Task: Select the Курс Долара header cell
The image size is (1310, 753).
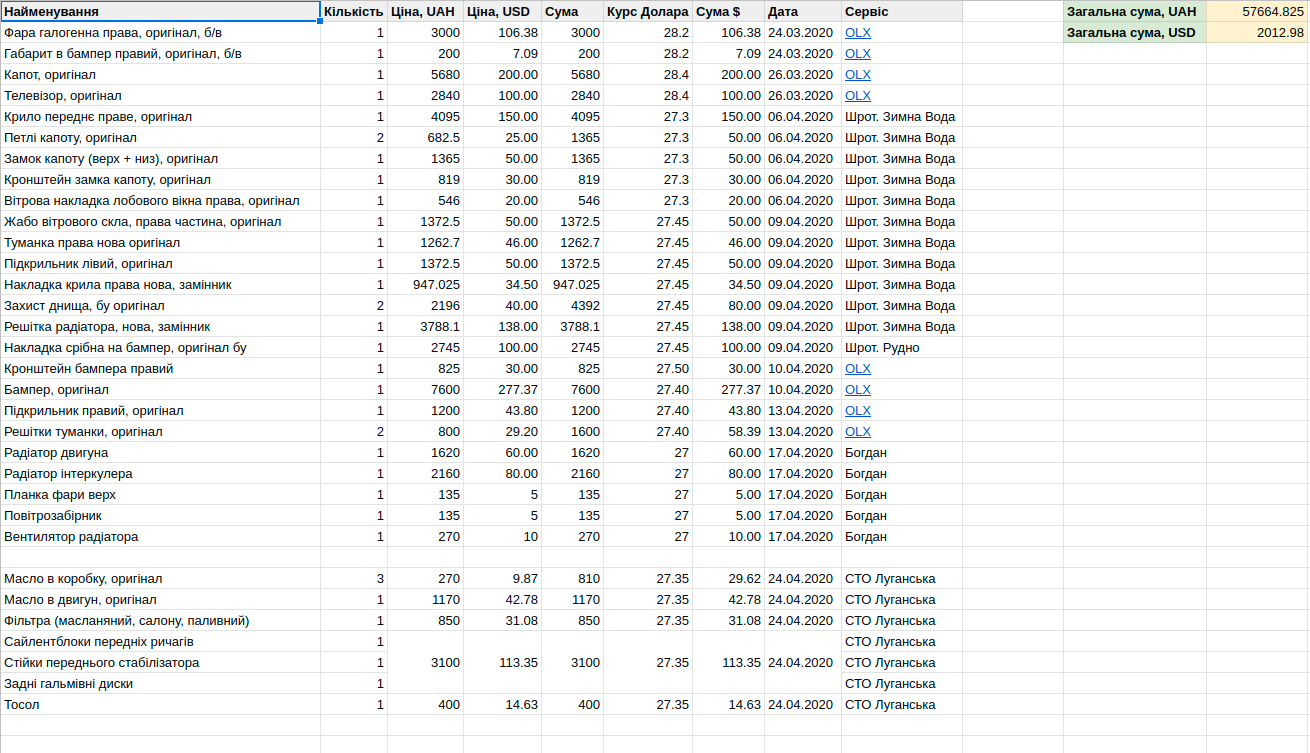Action: tap(648, 11)
